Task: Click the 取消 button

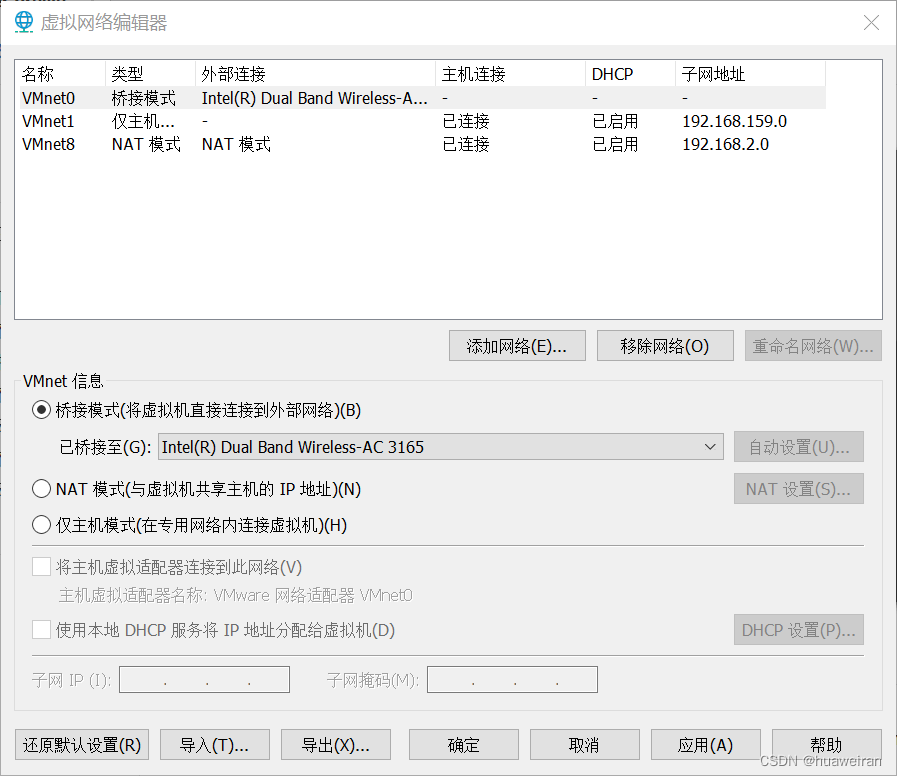Action: tap(585, 745)
